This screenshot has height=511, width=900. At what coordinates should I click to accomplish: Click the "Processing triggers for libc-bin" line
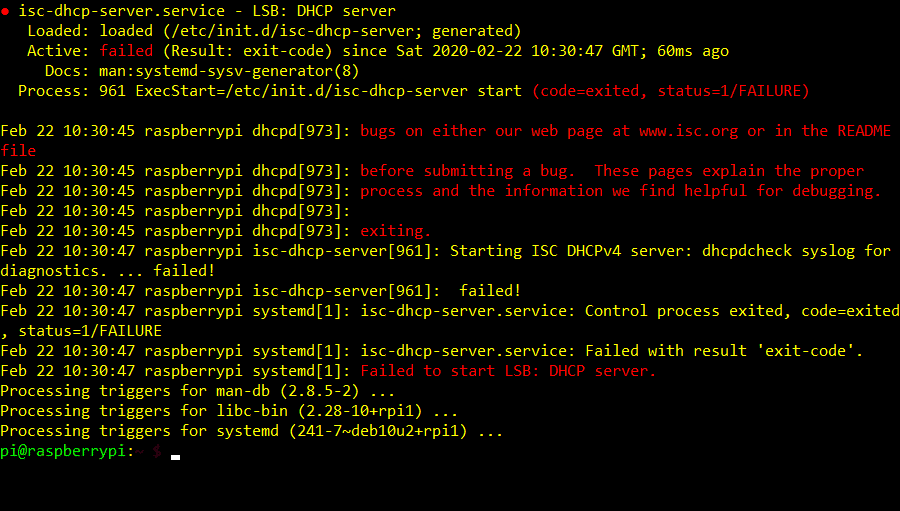230,411
